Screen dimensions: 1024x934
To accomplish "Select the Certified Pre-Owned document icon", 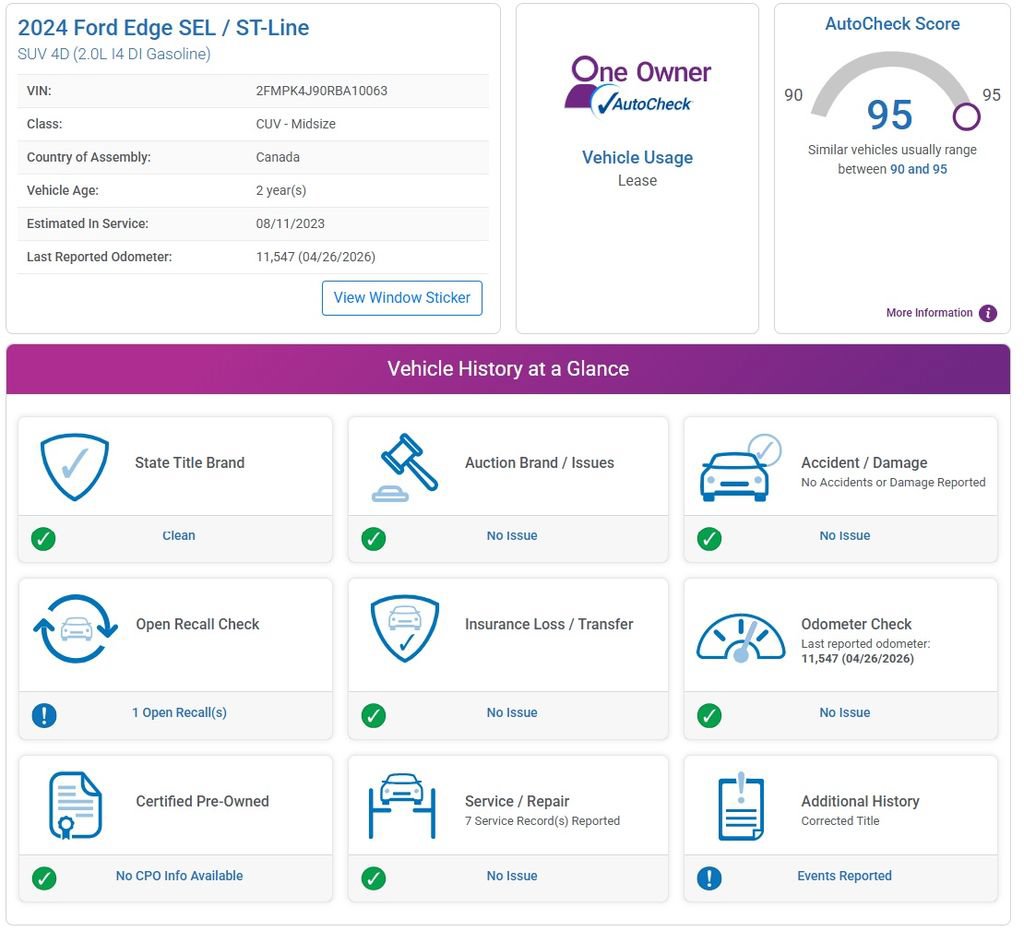I will tap(76, 805).
